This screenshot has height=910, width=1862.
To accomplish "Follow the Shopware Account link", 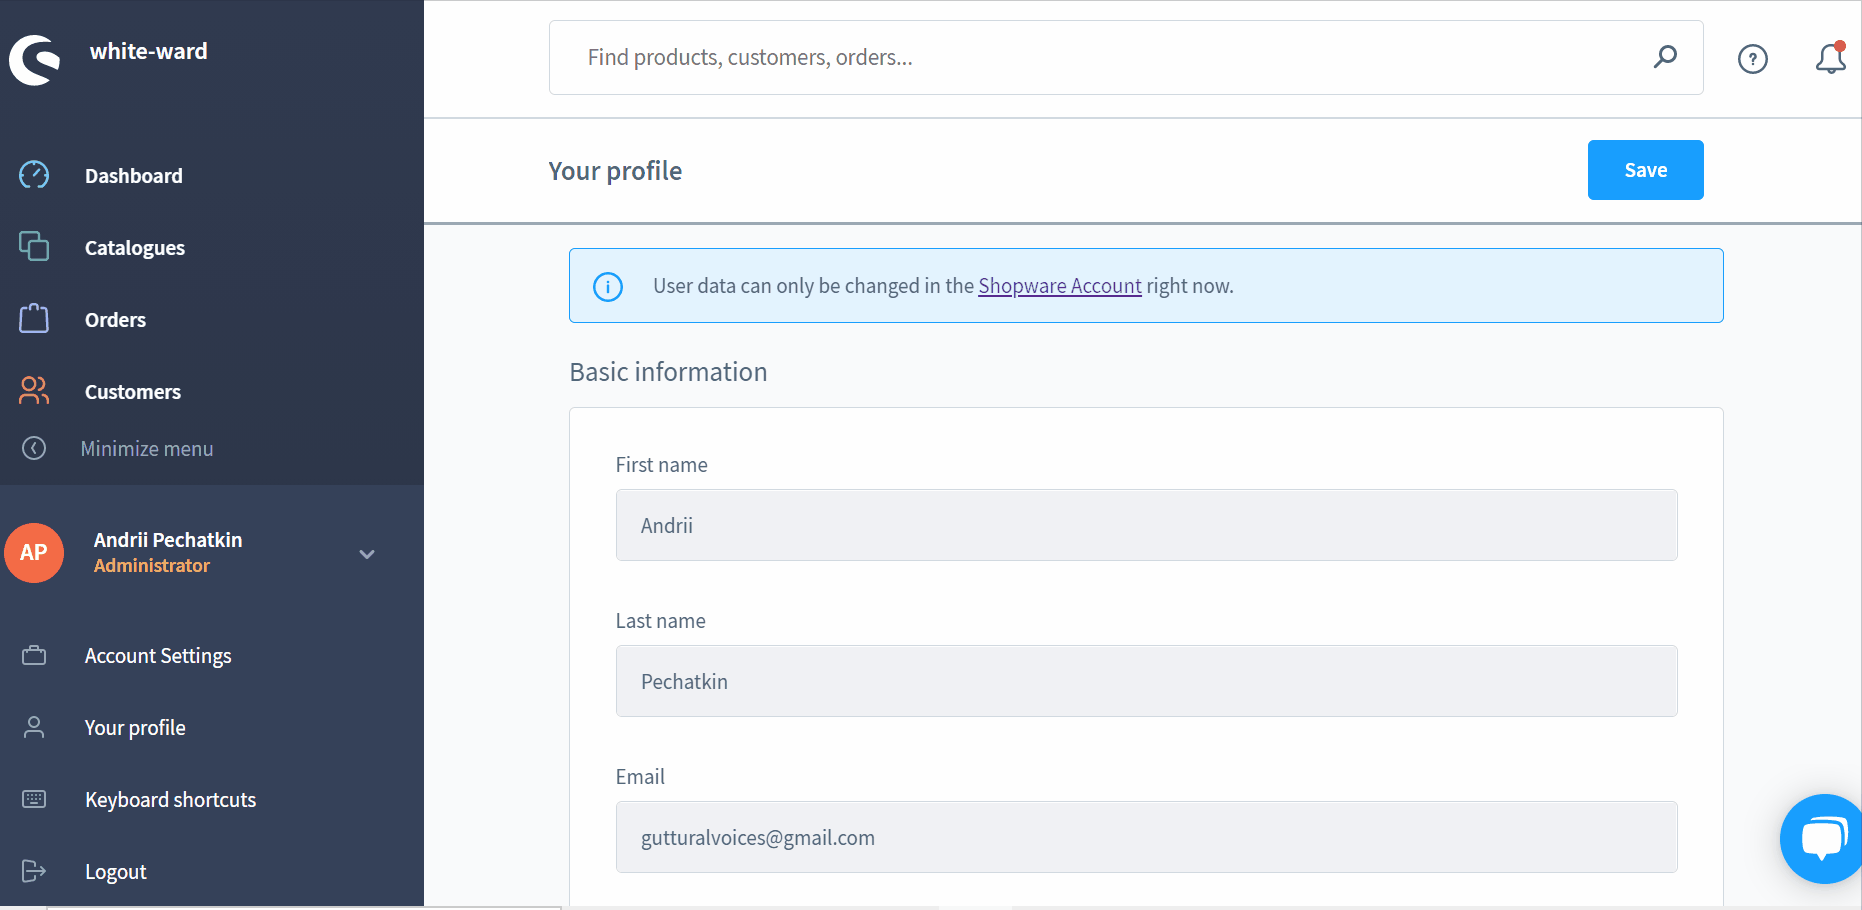I will click(x=1059, y=286).
